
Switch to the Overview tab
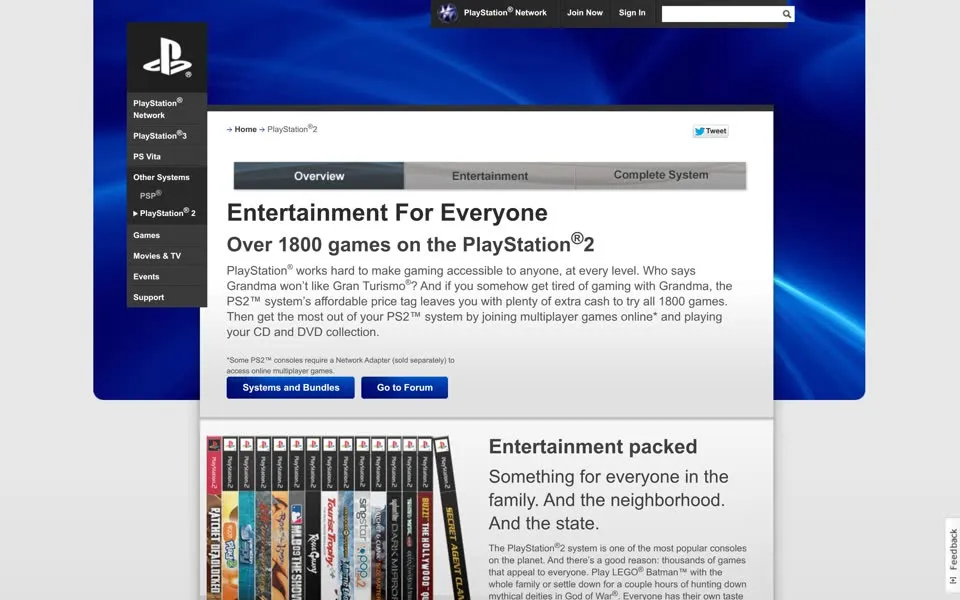point(319,176)
